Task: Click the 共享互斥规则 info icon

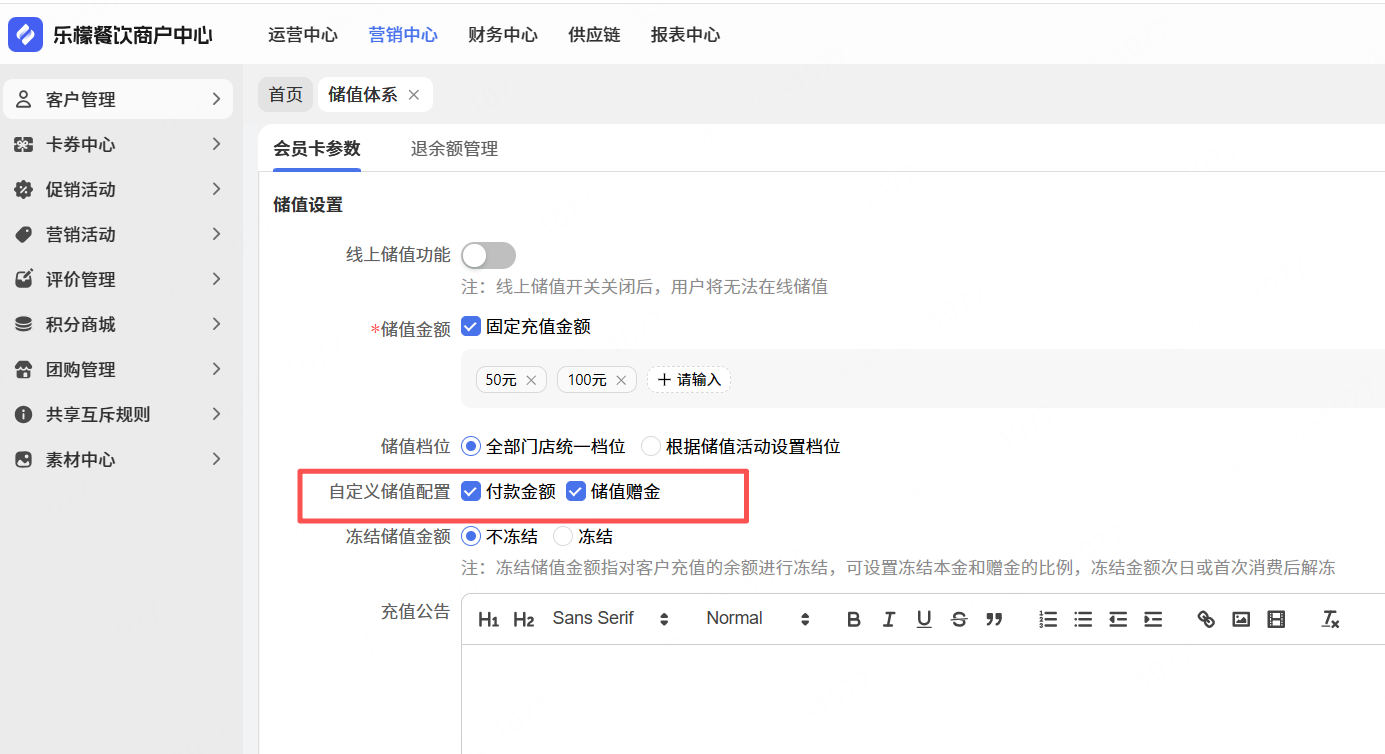Action: pyautogui.click(x=23, y=414)
